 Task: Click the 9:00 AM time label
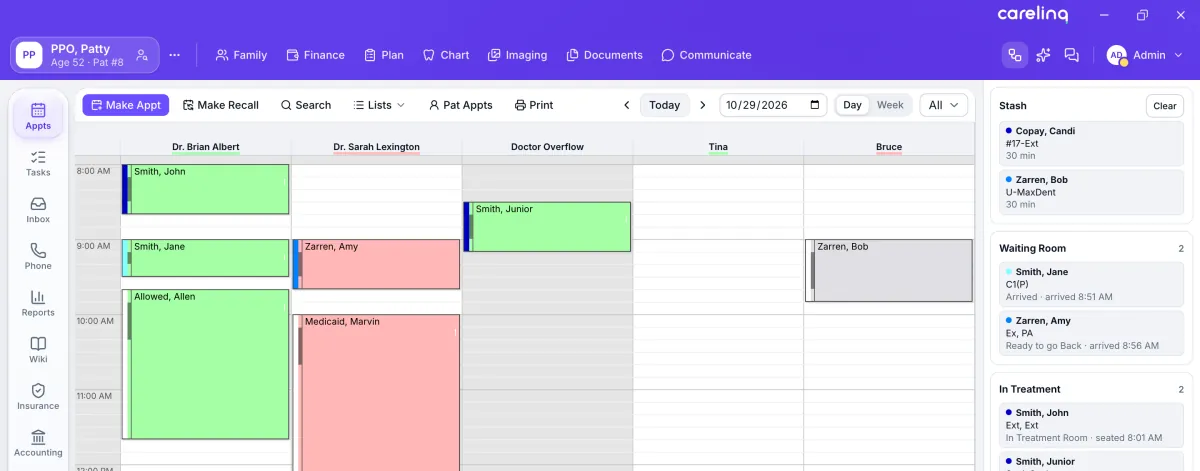coord(94,246)
